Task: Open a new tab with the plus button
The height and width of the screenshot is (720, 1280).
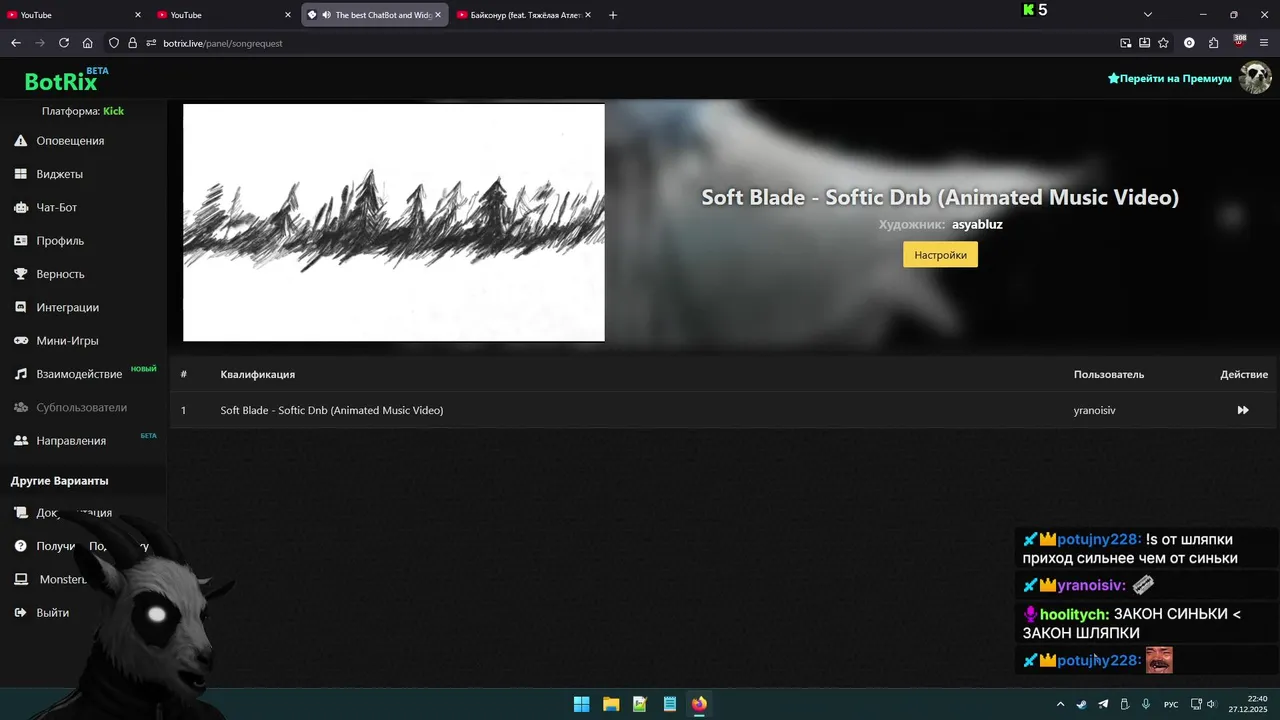Action: (613, 15)
